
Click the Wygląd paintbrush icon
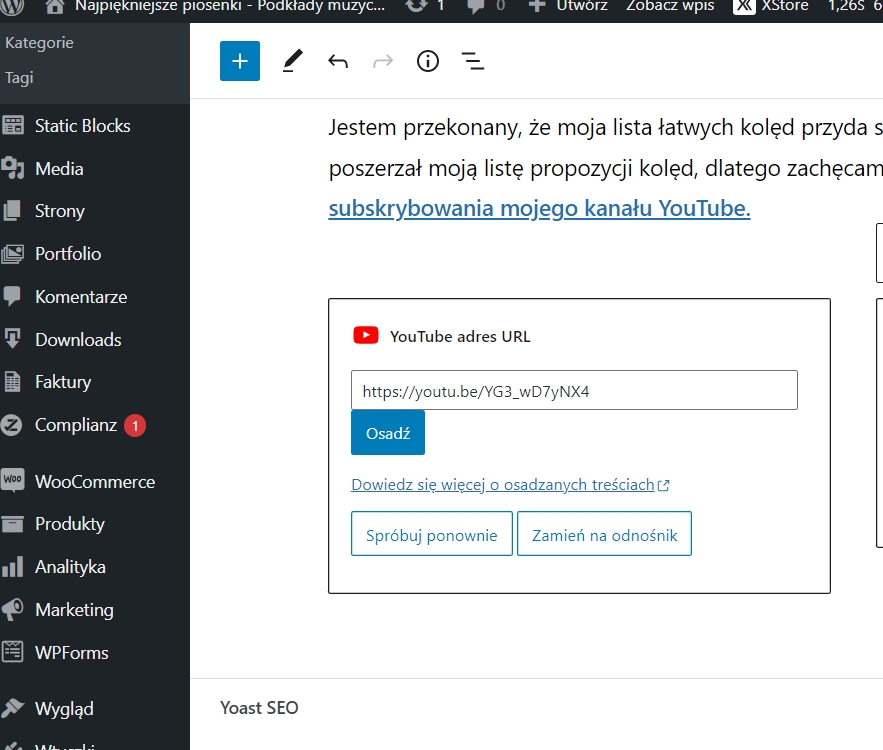pos(12,708)
